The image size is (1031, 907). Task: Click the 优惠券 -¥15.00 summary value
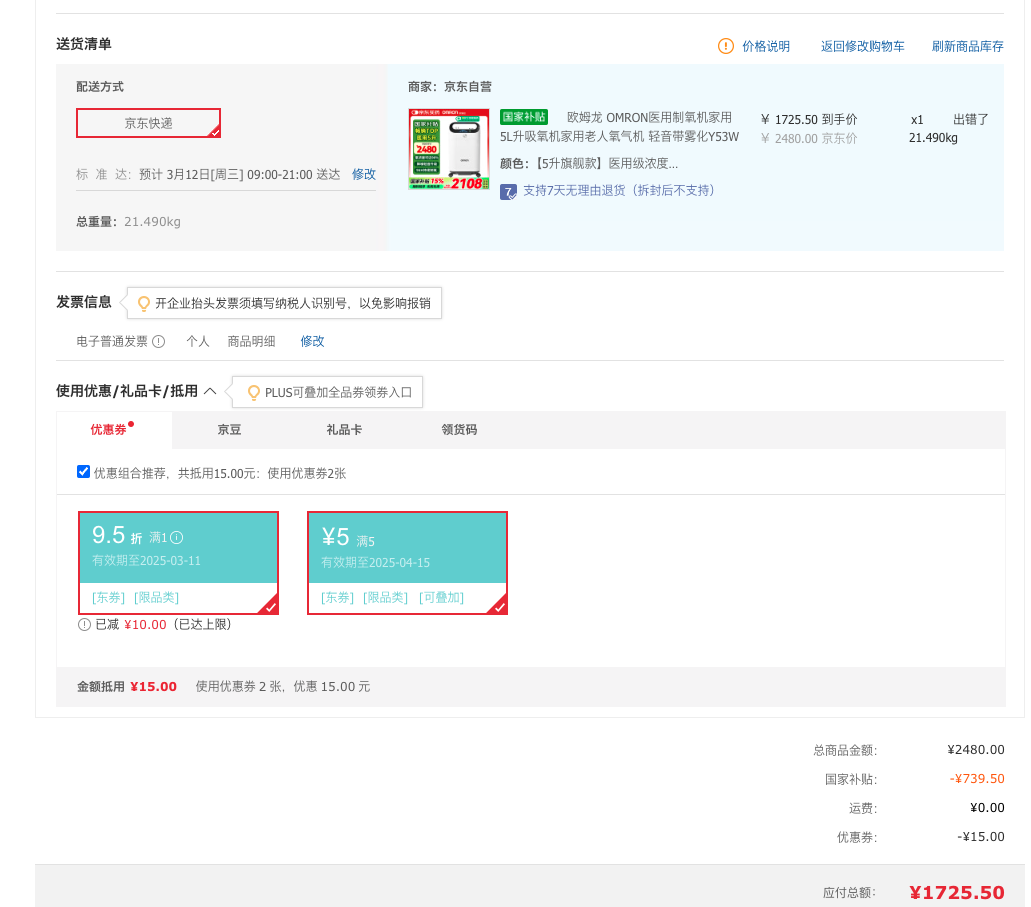[x=981, y=837]
